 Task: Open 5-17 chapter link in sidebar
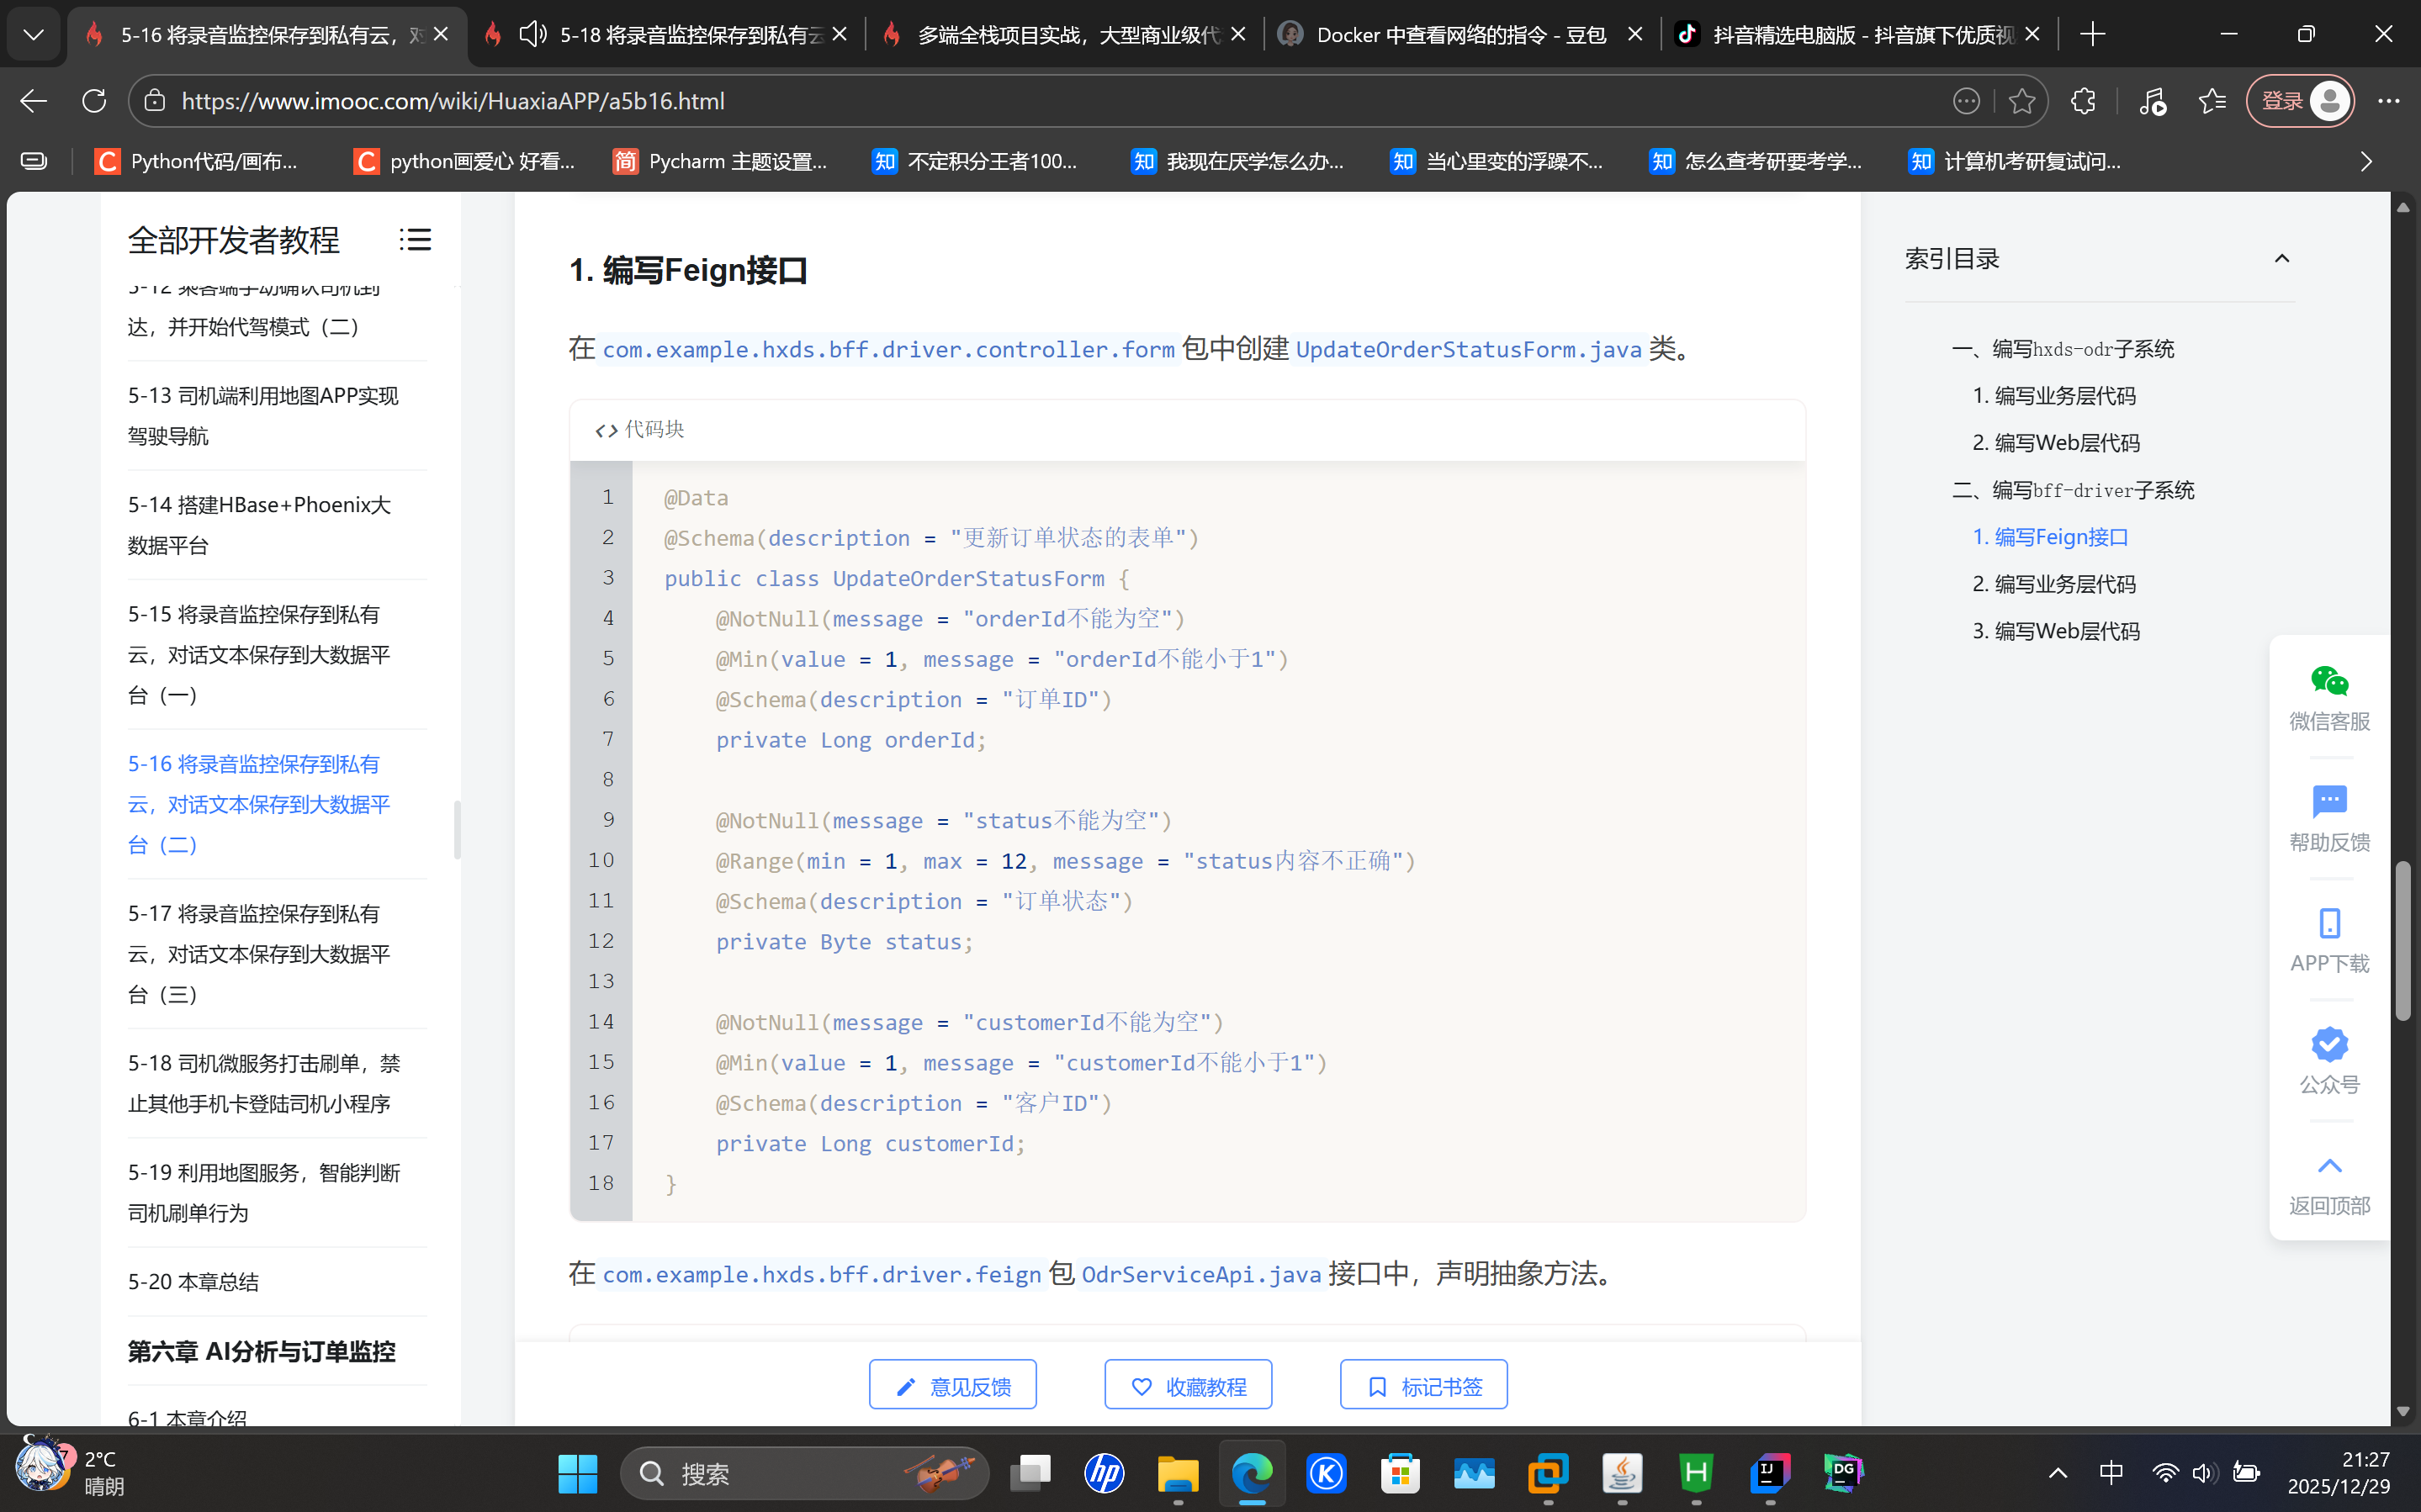click(259, 953)
